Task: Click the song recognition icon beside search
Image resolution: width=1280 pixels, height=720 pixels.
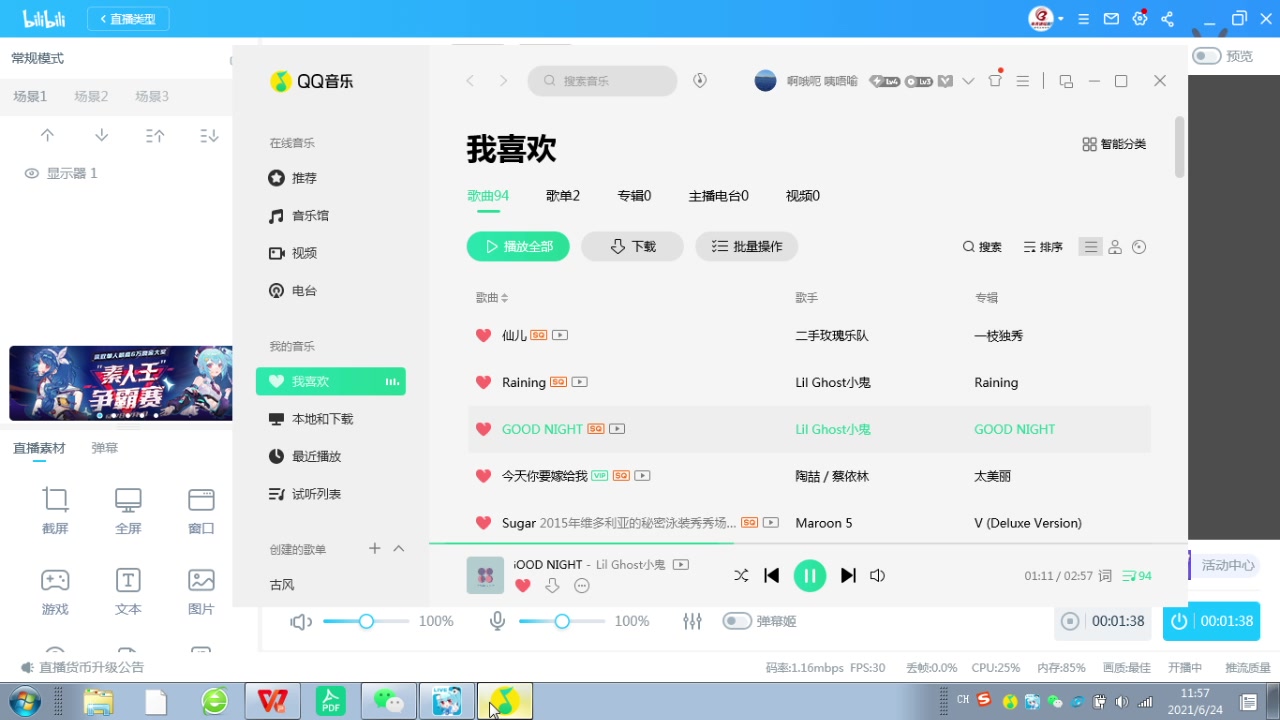Action: tap(700, 81)
